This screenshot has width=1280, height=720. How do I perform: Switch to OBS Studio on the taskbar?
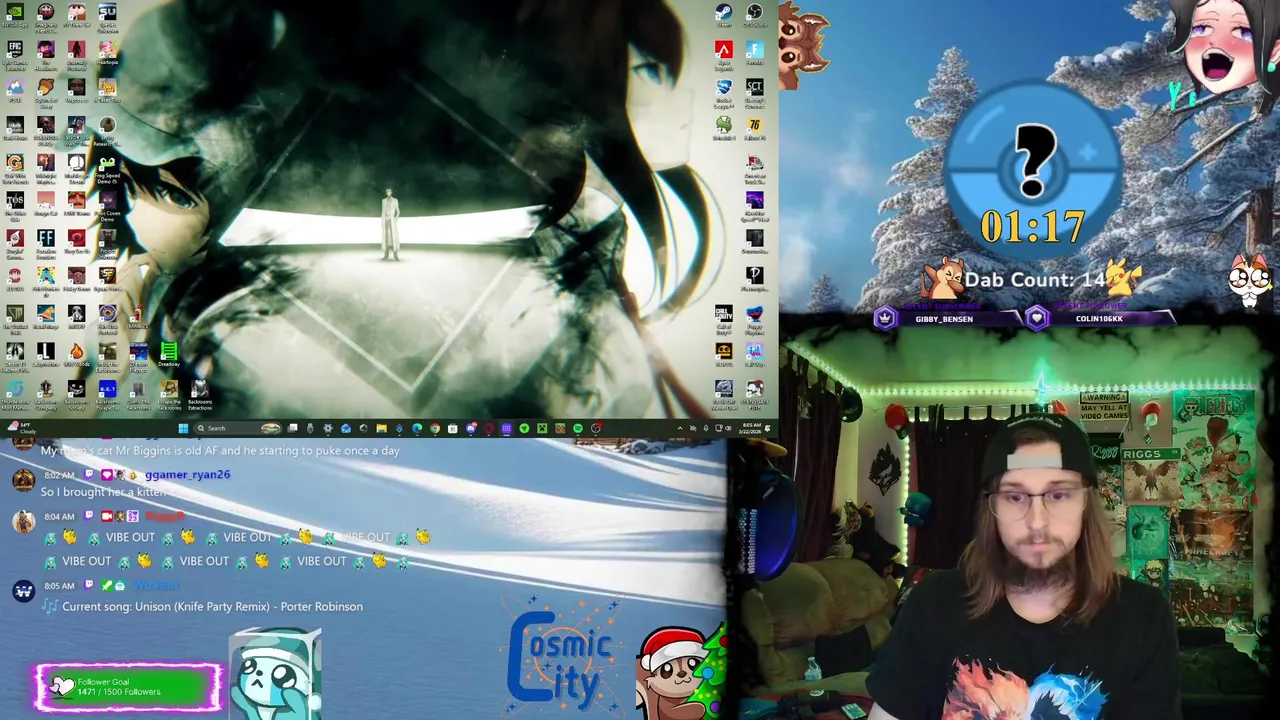coord(596,428)
